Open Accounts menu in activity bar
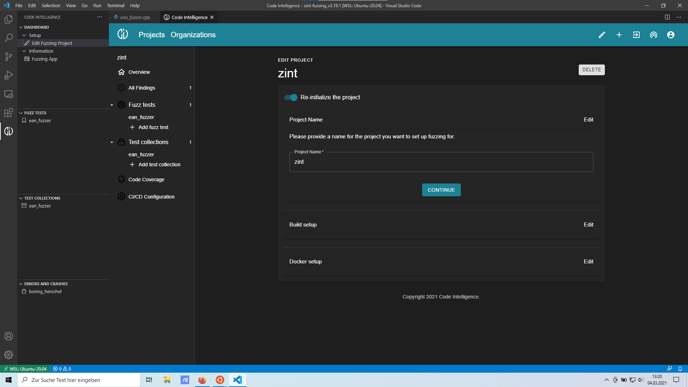This screenshot has width=688, height=387. 8,336
